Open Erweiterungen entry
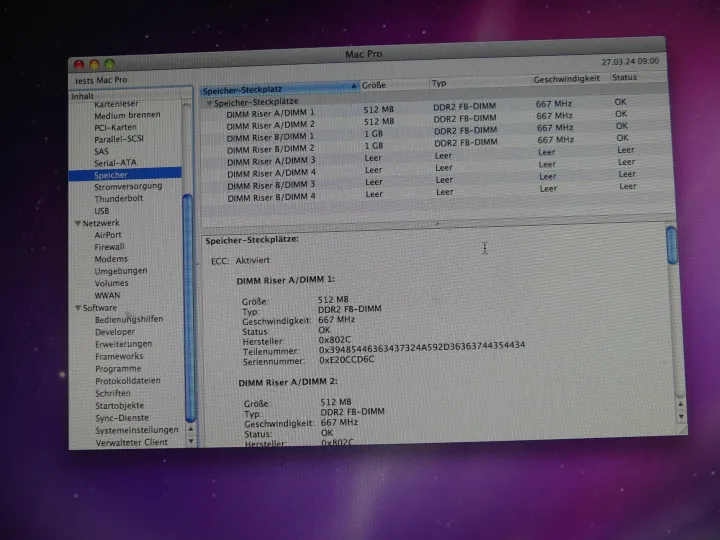This screenshot has width=720, height=540. 124,344
